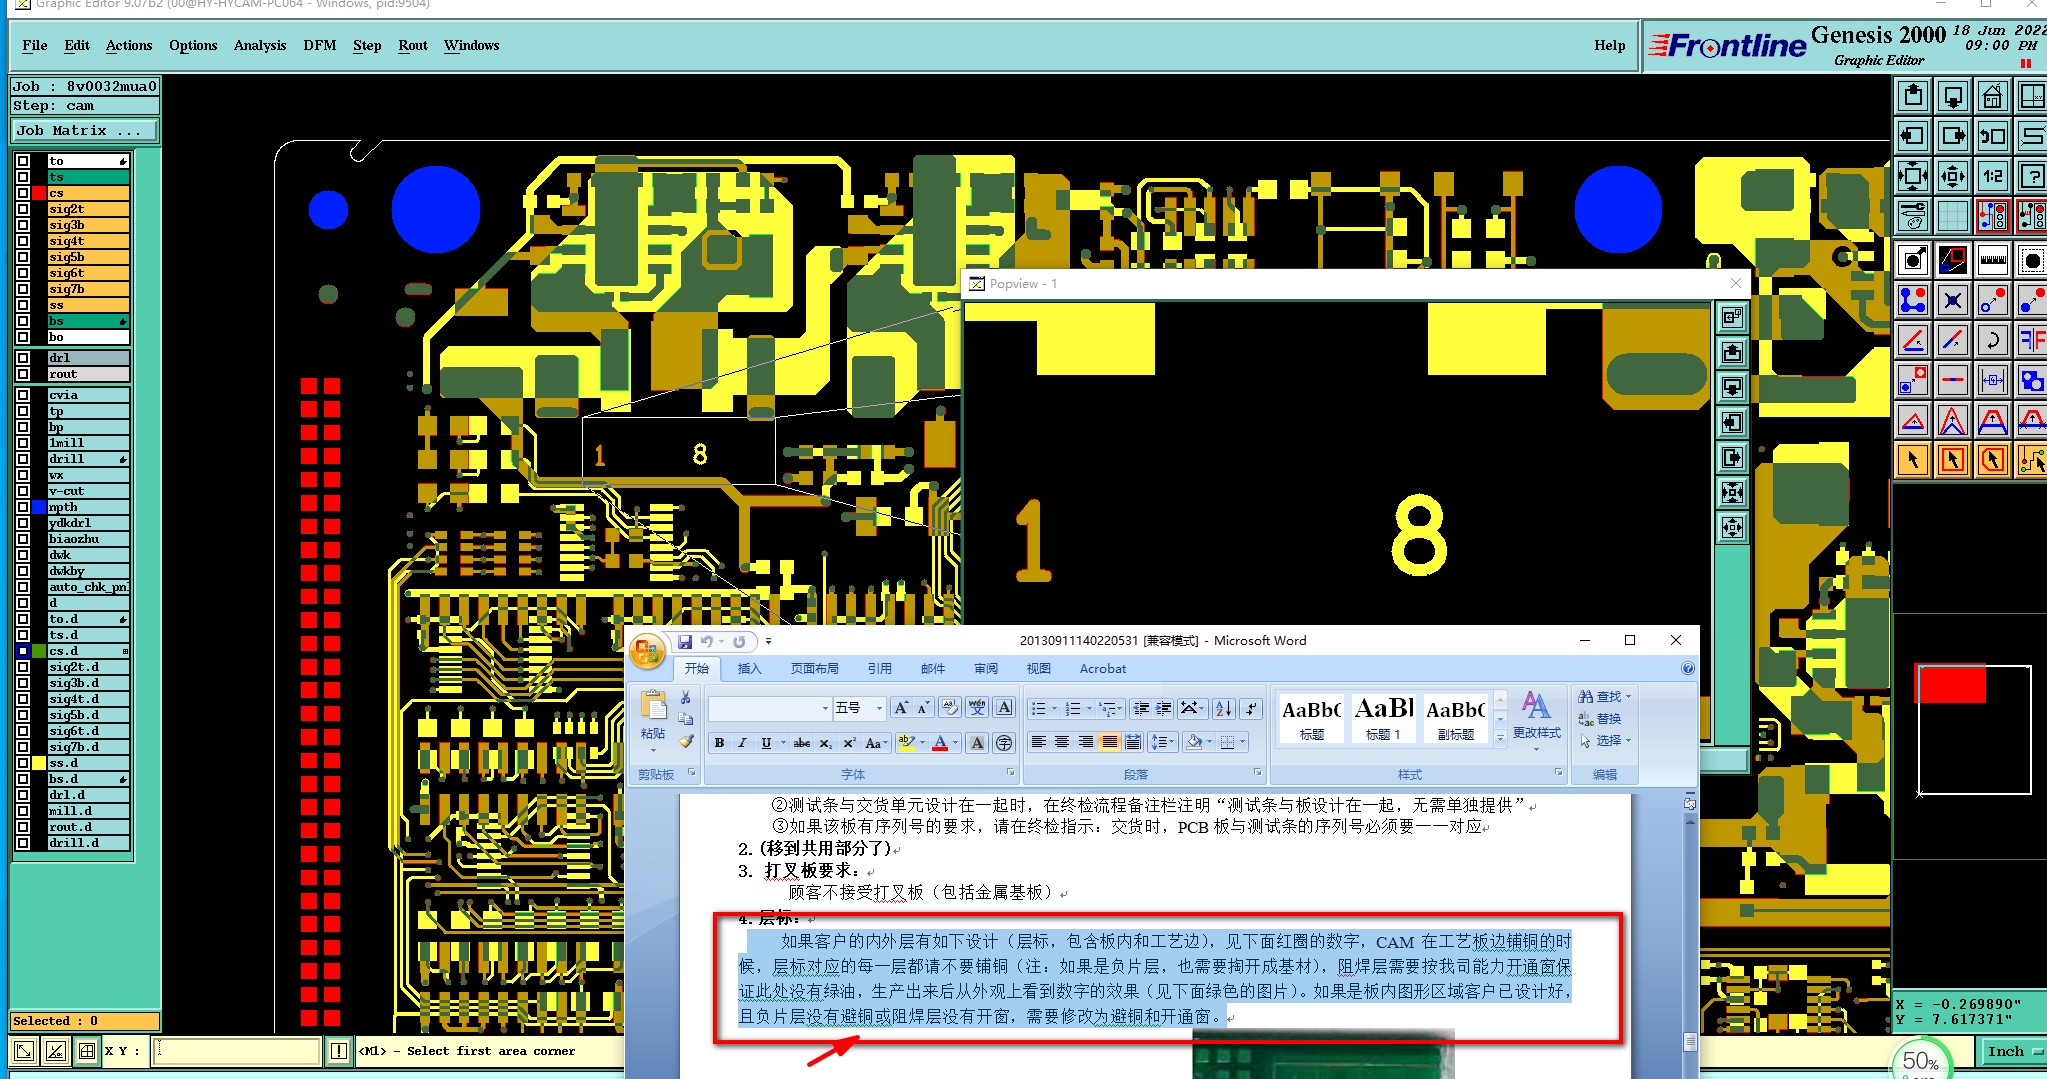Click the red region in overview thumbnail
The width and height of the screenshot is (2047, 1079).
1951,685
